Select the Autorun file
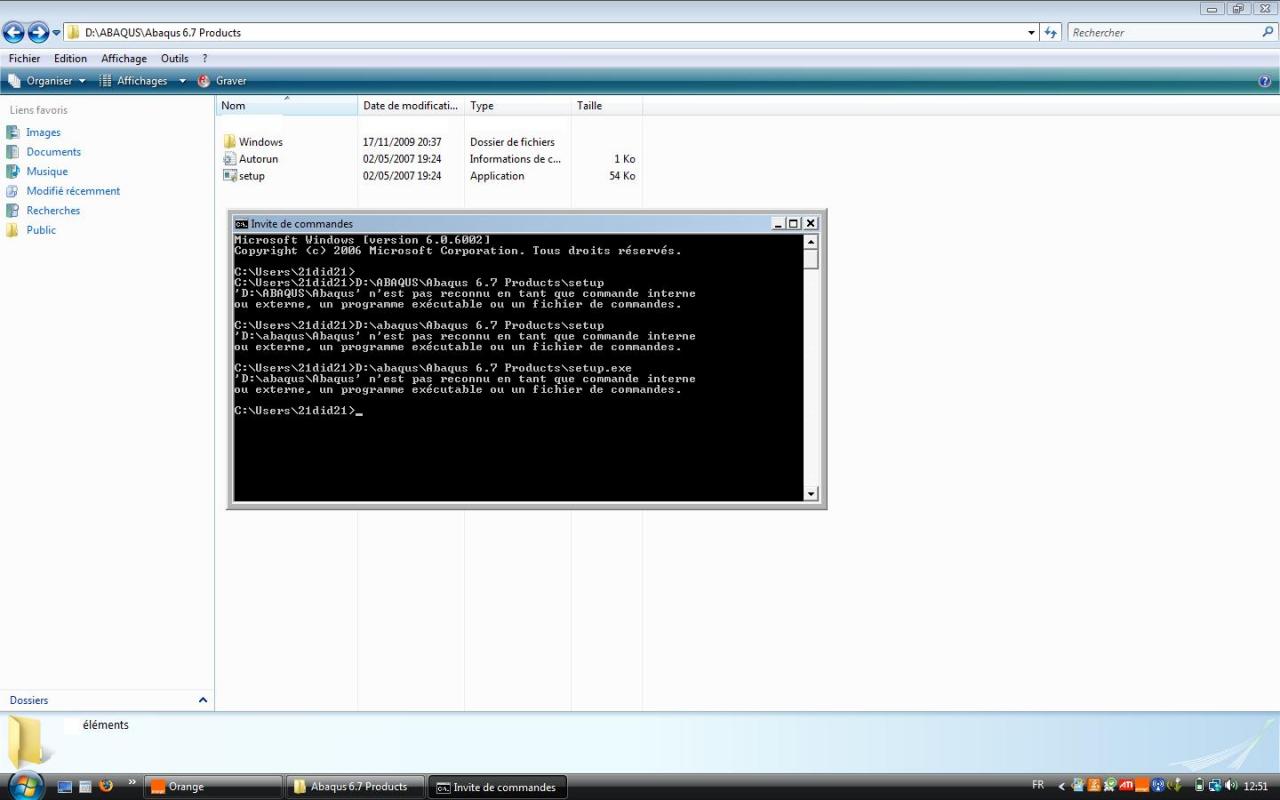 point(251,159)
